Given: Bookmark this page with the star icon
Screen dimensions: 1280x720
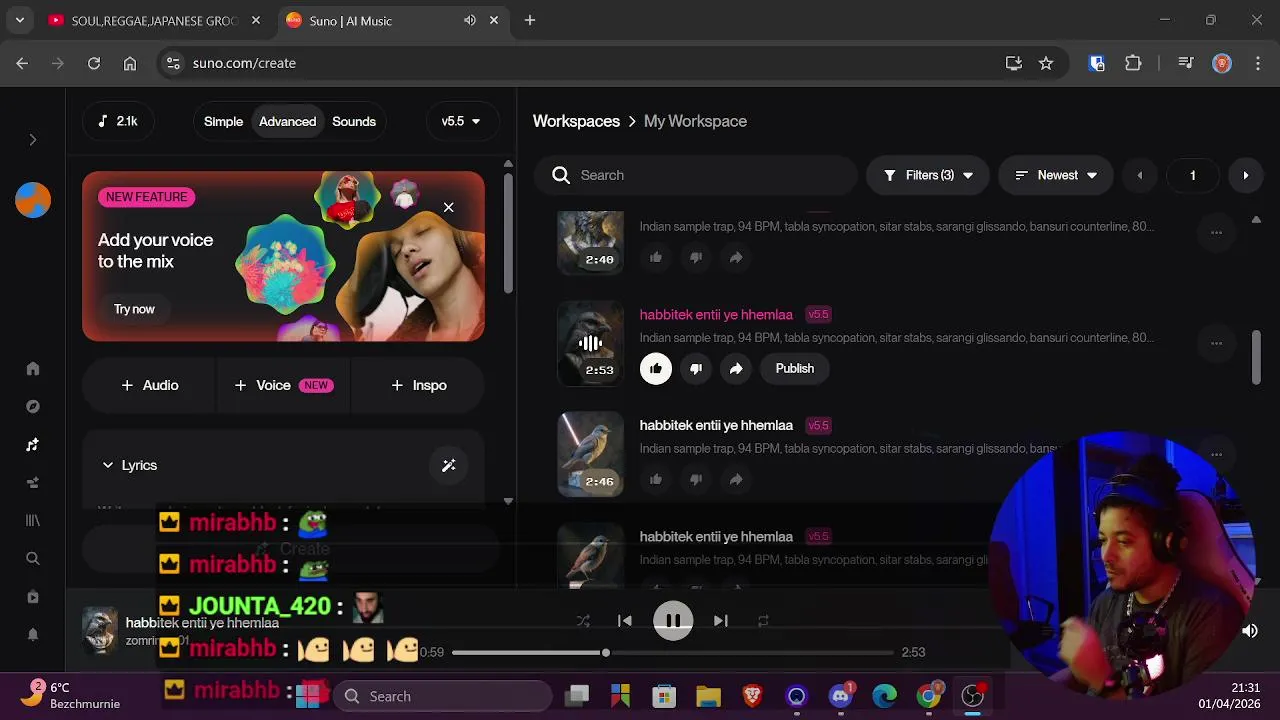Looking at the screenshot, I should click(x=1046, y=63).
